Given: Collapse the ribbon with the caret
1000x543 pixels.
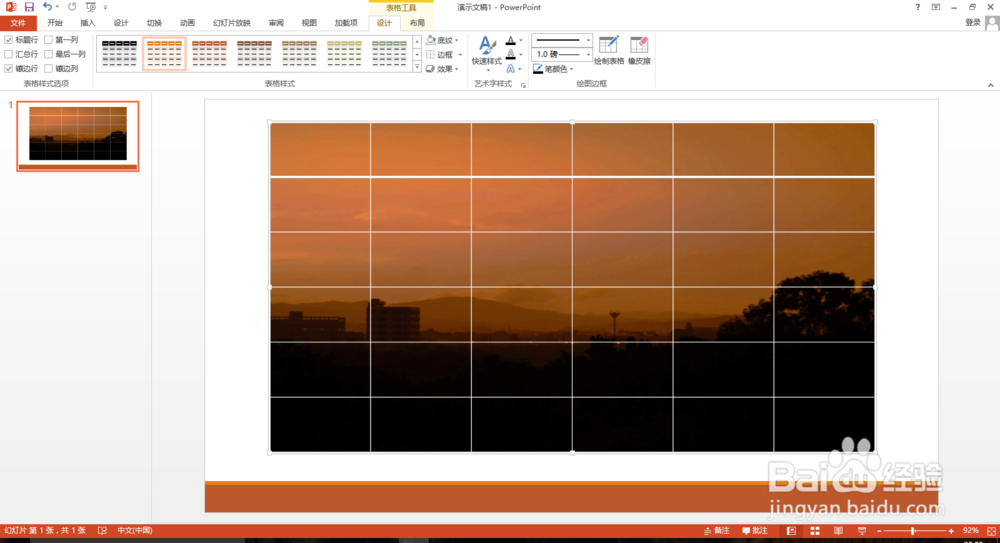Looking at the screenshot, I should 990,84.
